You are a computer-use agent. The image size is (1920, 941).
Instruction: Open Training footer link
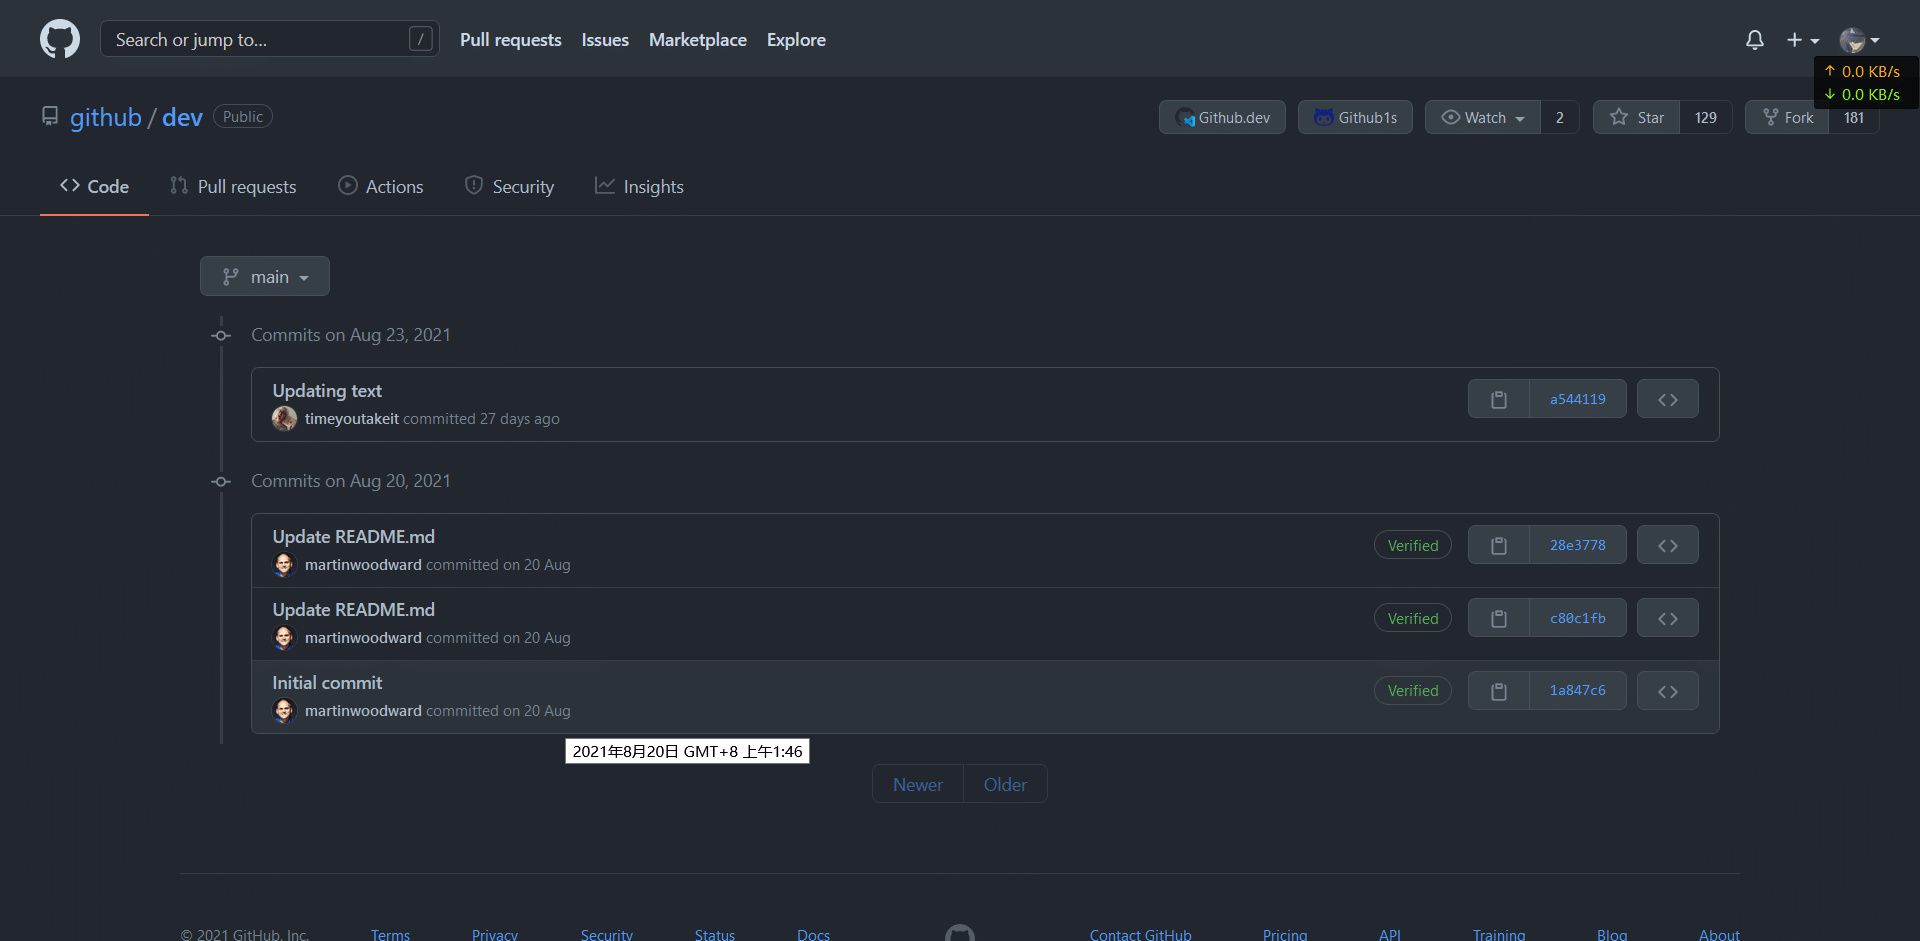coord(1499,934)
